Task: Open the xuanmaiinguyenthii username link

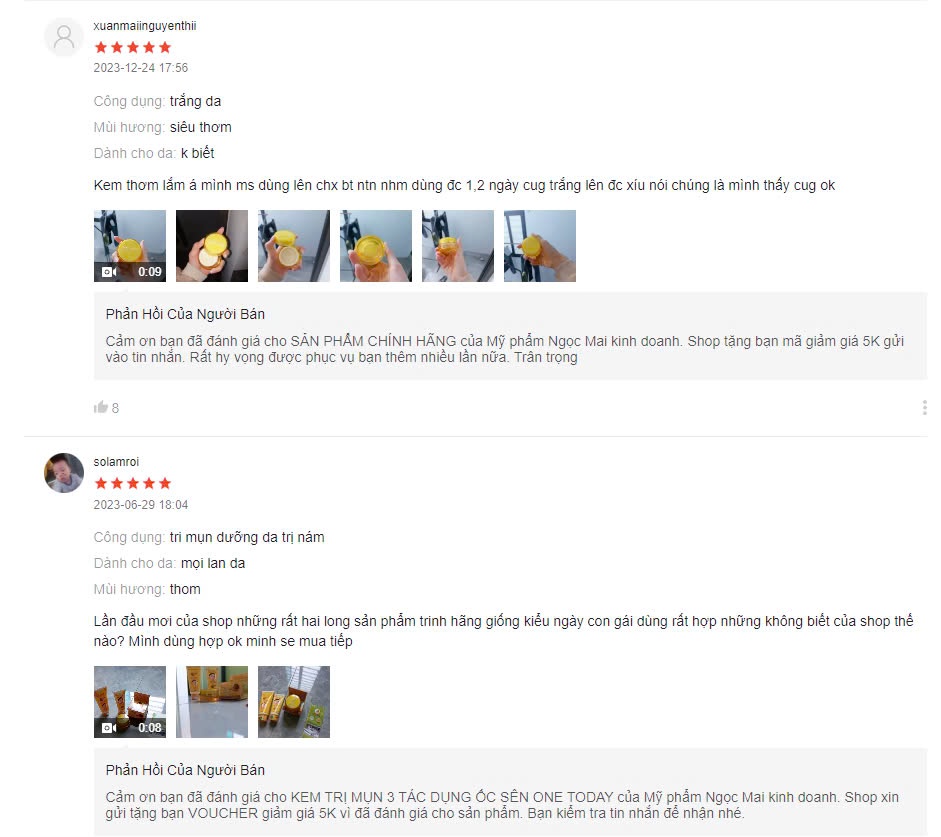Action: point(145,26)
